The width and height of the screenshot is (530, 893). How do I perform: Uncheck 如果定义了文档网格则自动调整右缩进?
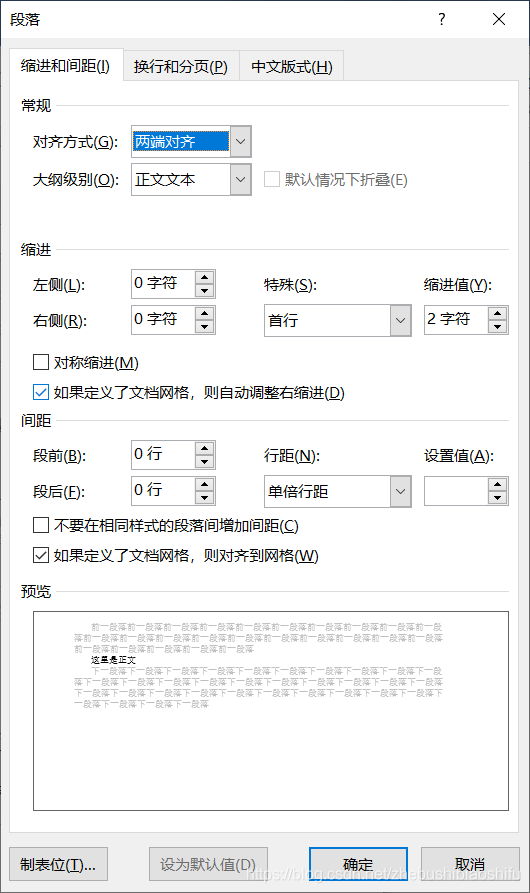point(41,392)
